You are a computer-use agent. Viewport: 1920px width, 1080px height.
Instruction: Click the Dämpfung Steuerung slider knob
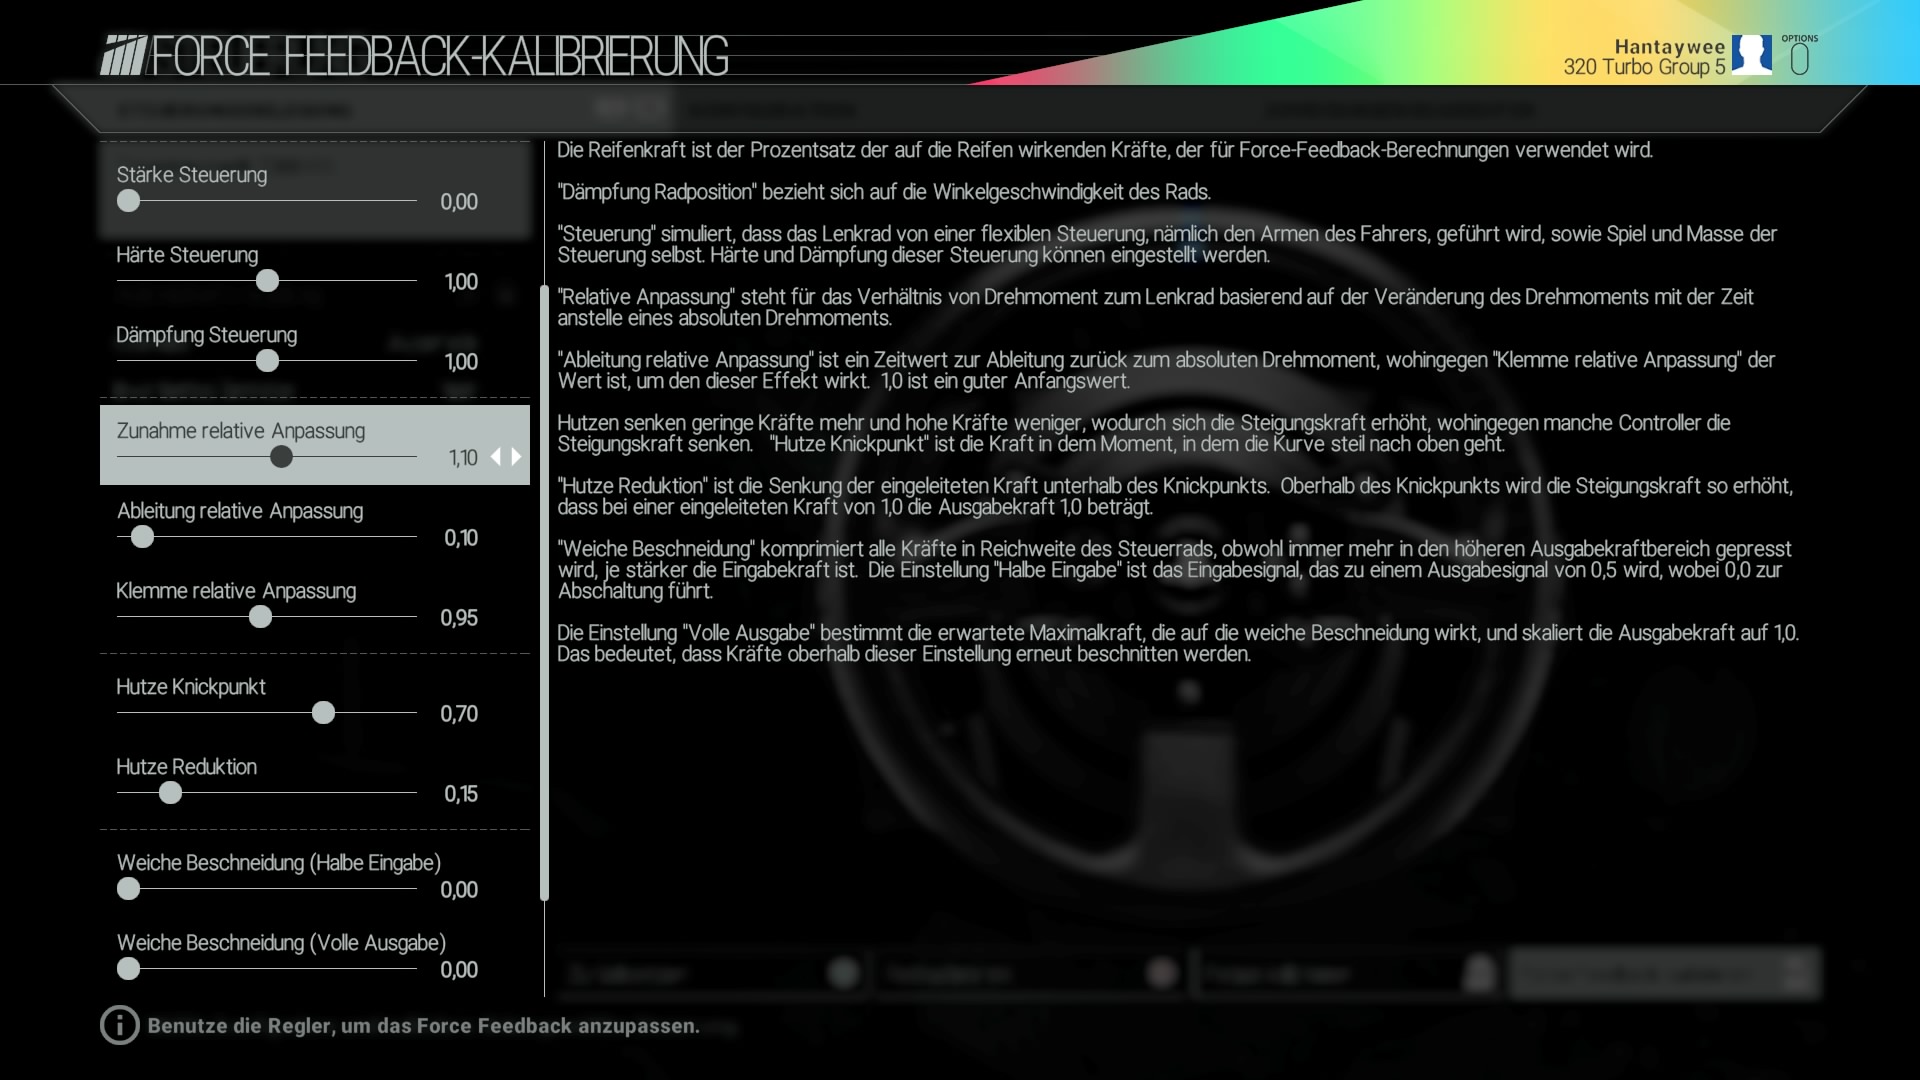[x=267, y=361]
